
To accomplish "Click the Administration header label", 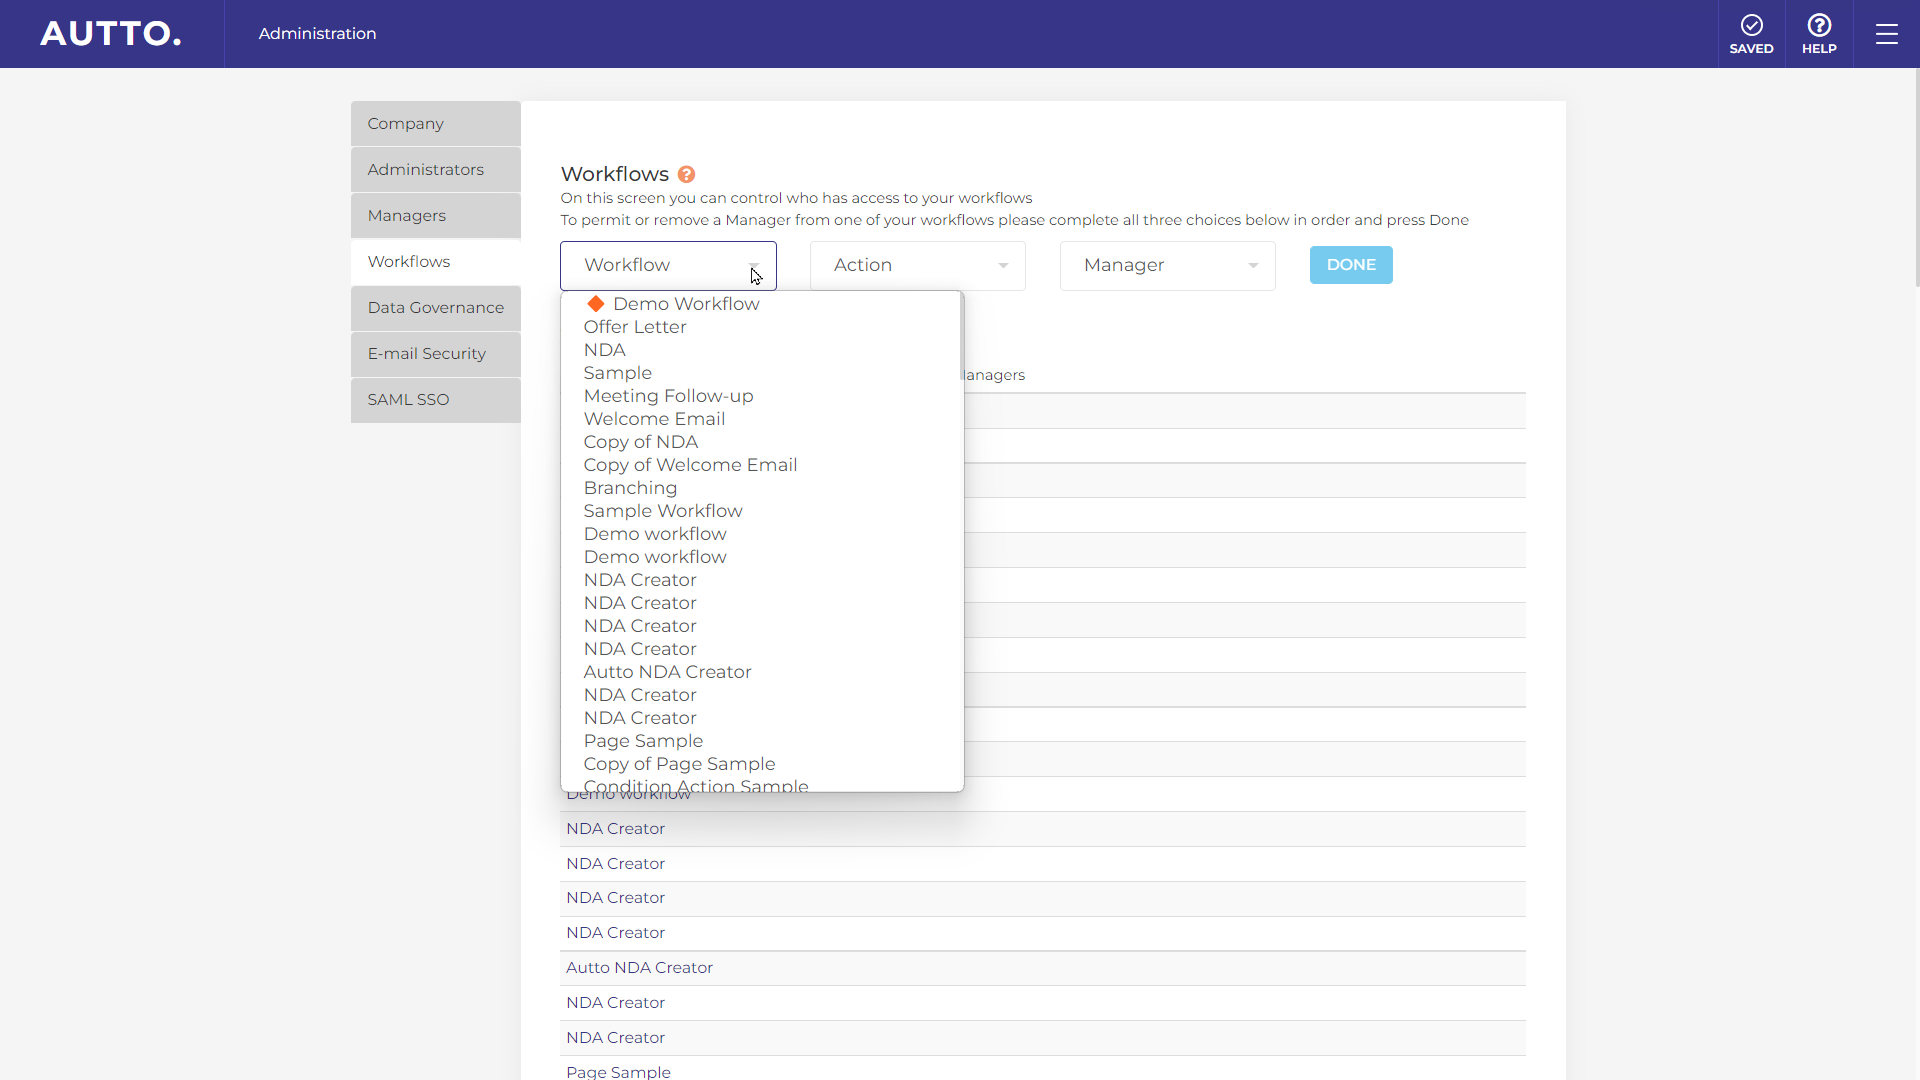I will click(x=317, y=34).
